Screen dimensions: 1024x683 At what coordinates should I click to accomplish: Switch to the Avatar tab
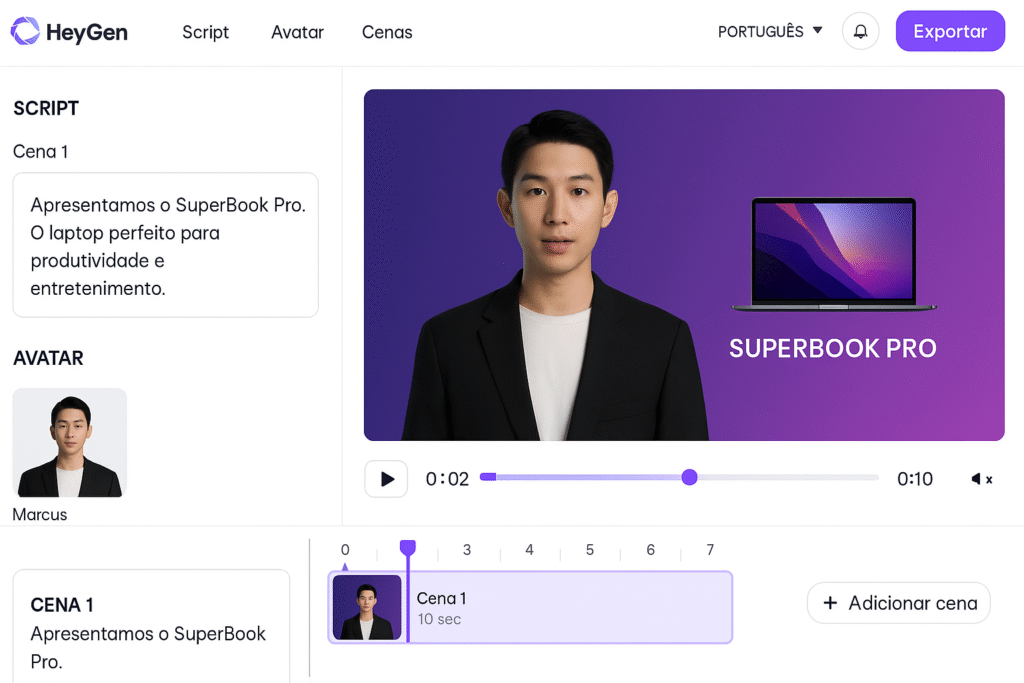click(x=297, y=32)
